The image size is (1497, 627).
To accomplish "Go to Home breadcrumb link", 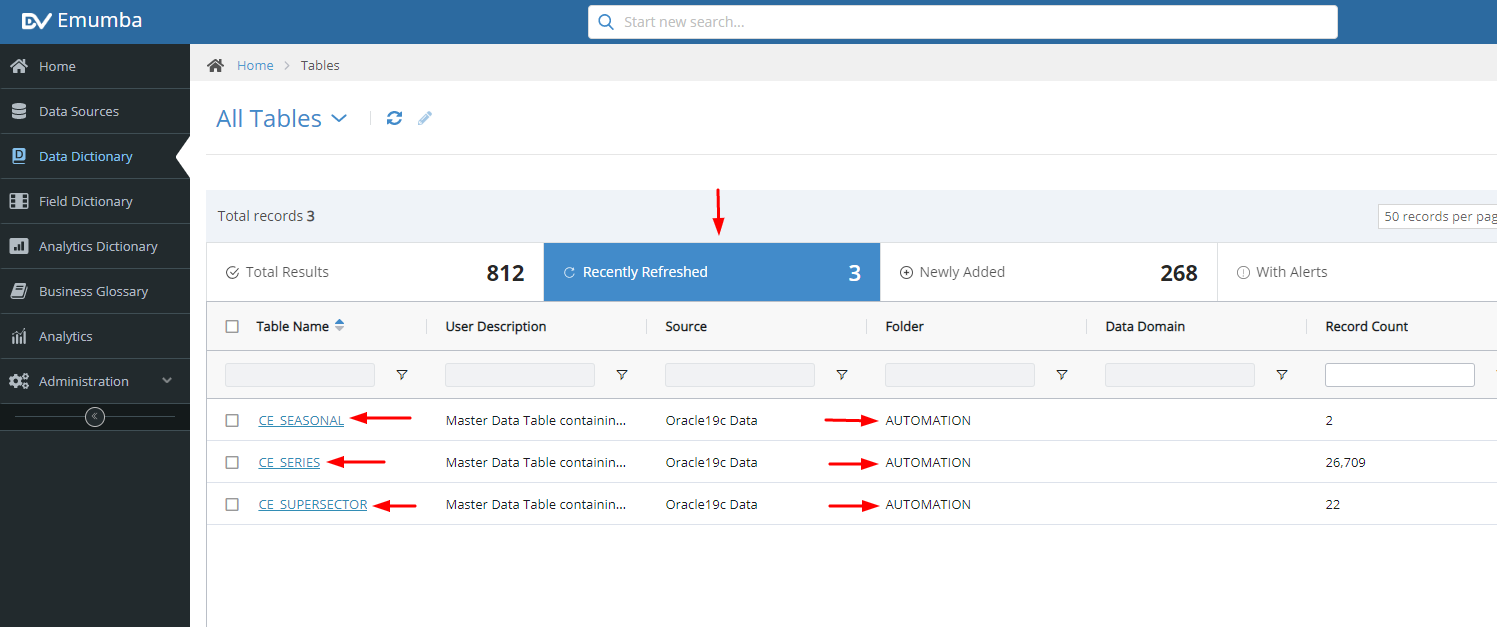I will (x=255, y=65).
